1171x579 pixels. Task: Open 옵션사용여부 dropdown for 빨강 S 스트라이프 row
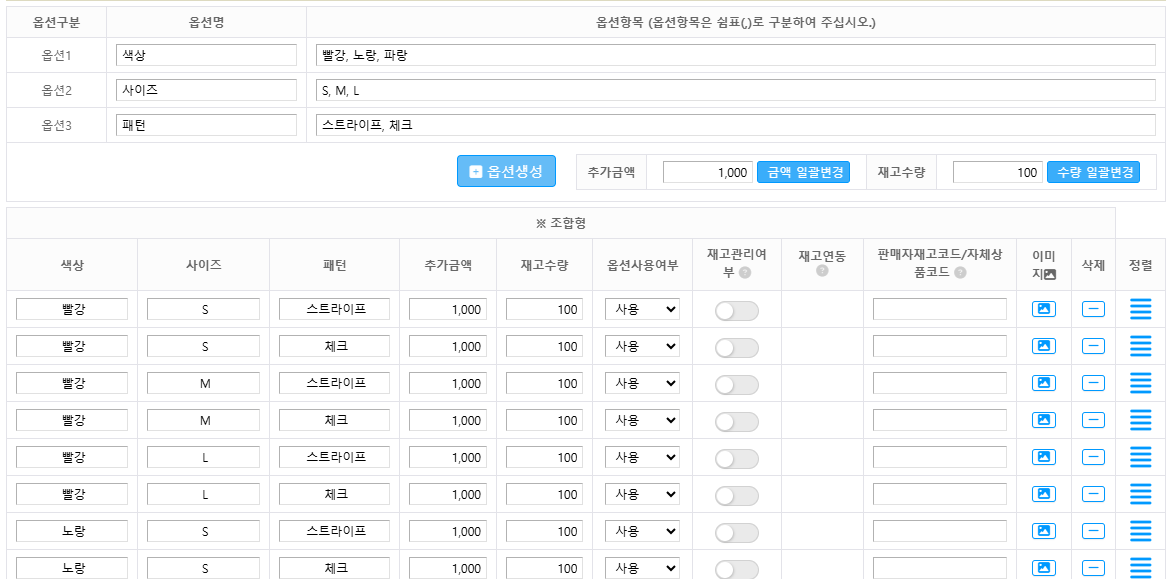[642, 310]
